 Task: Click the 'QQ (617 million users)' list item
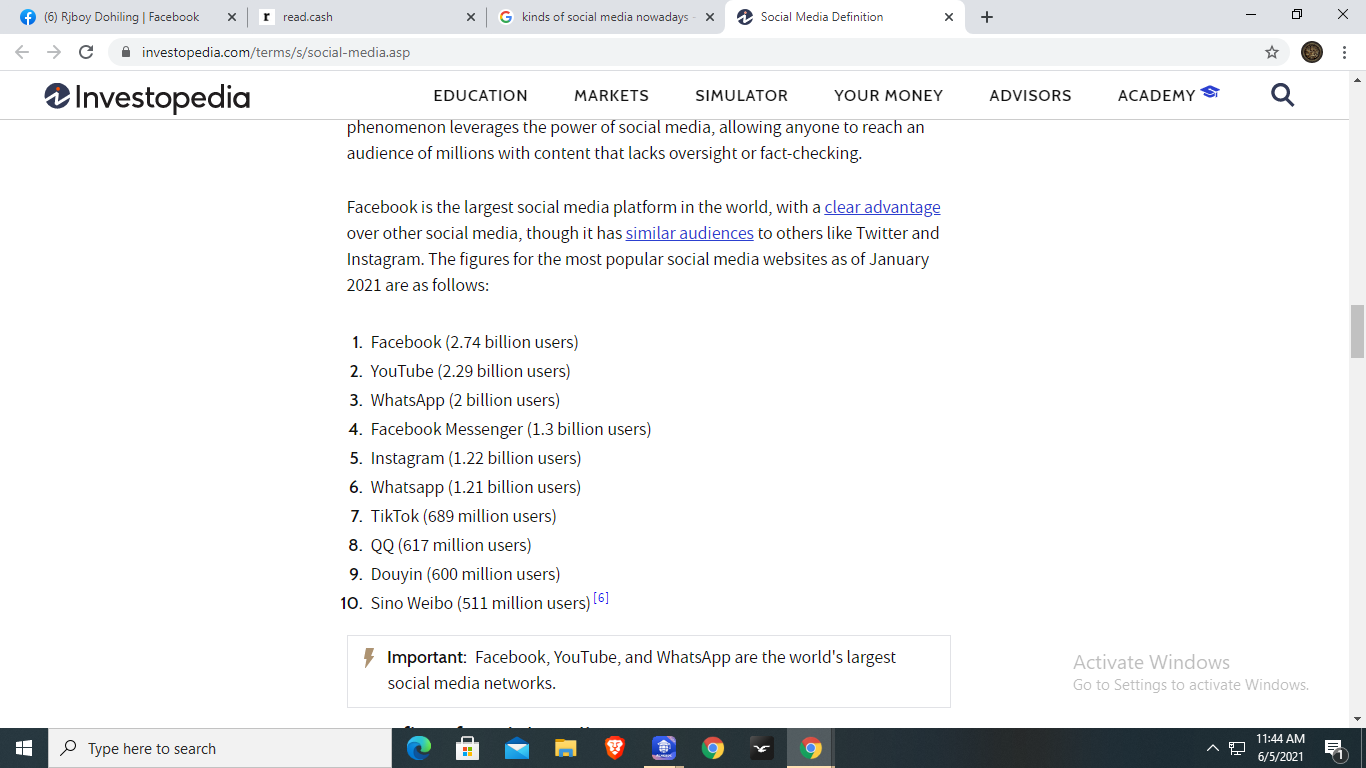[x=451, y=545]
